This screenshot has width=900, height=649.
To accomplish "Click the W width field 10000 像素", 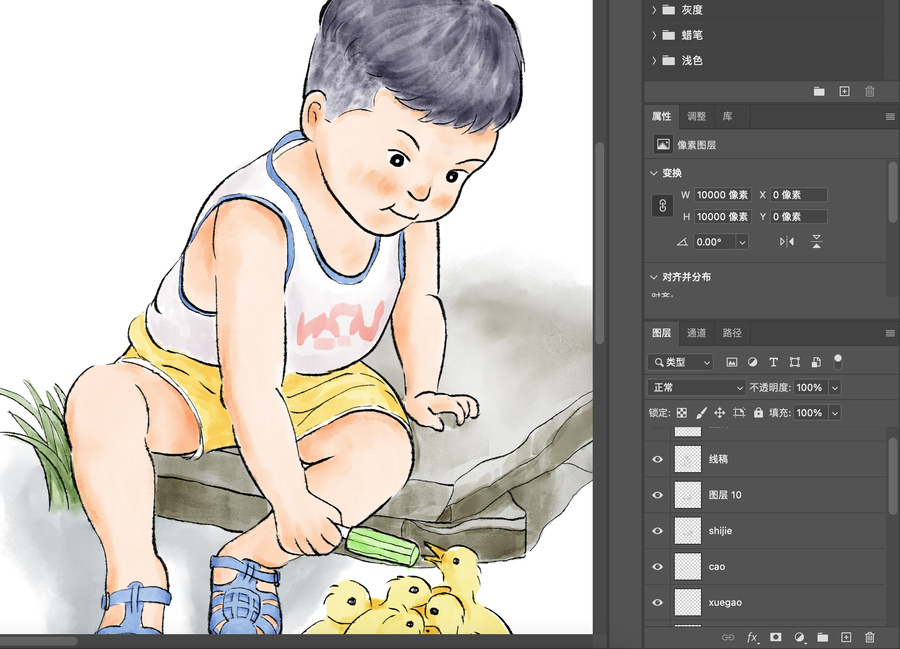I will pyautogui.click(x=723, y=195).
